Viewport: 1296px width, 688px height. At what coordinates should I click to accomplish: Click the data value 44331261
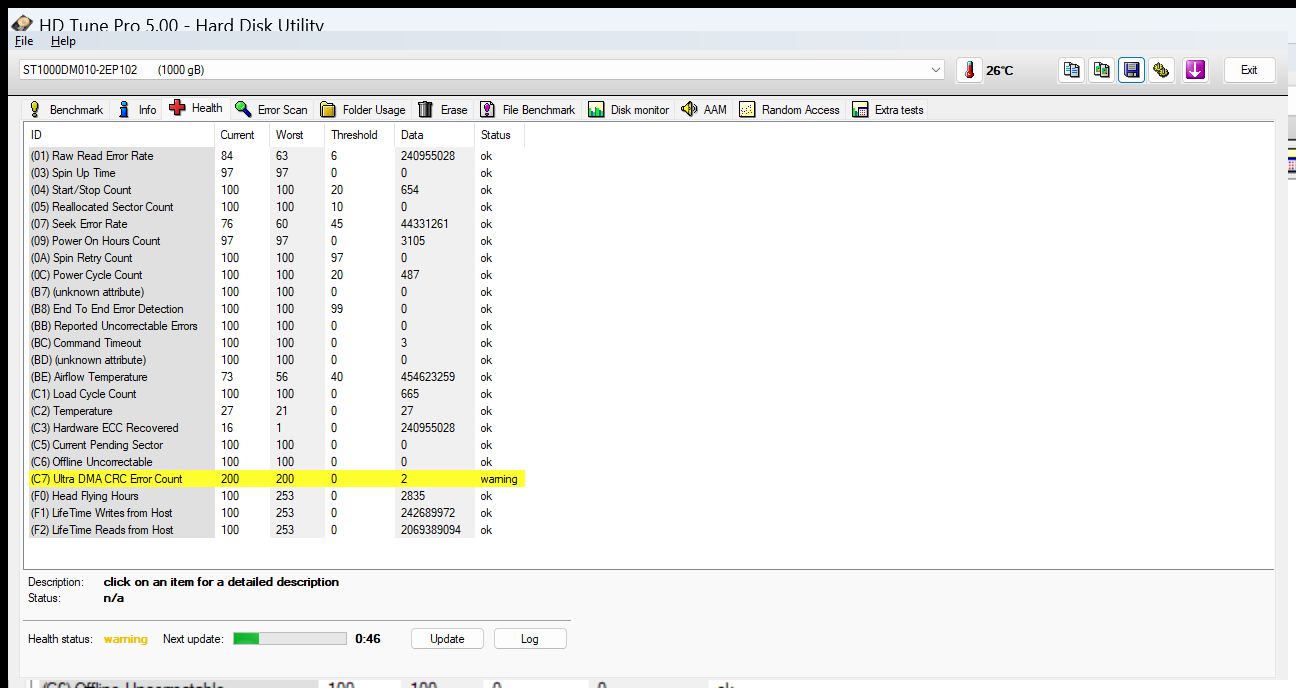[x=424, y=224]
